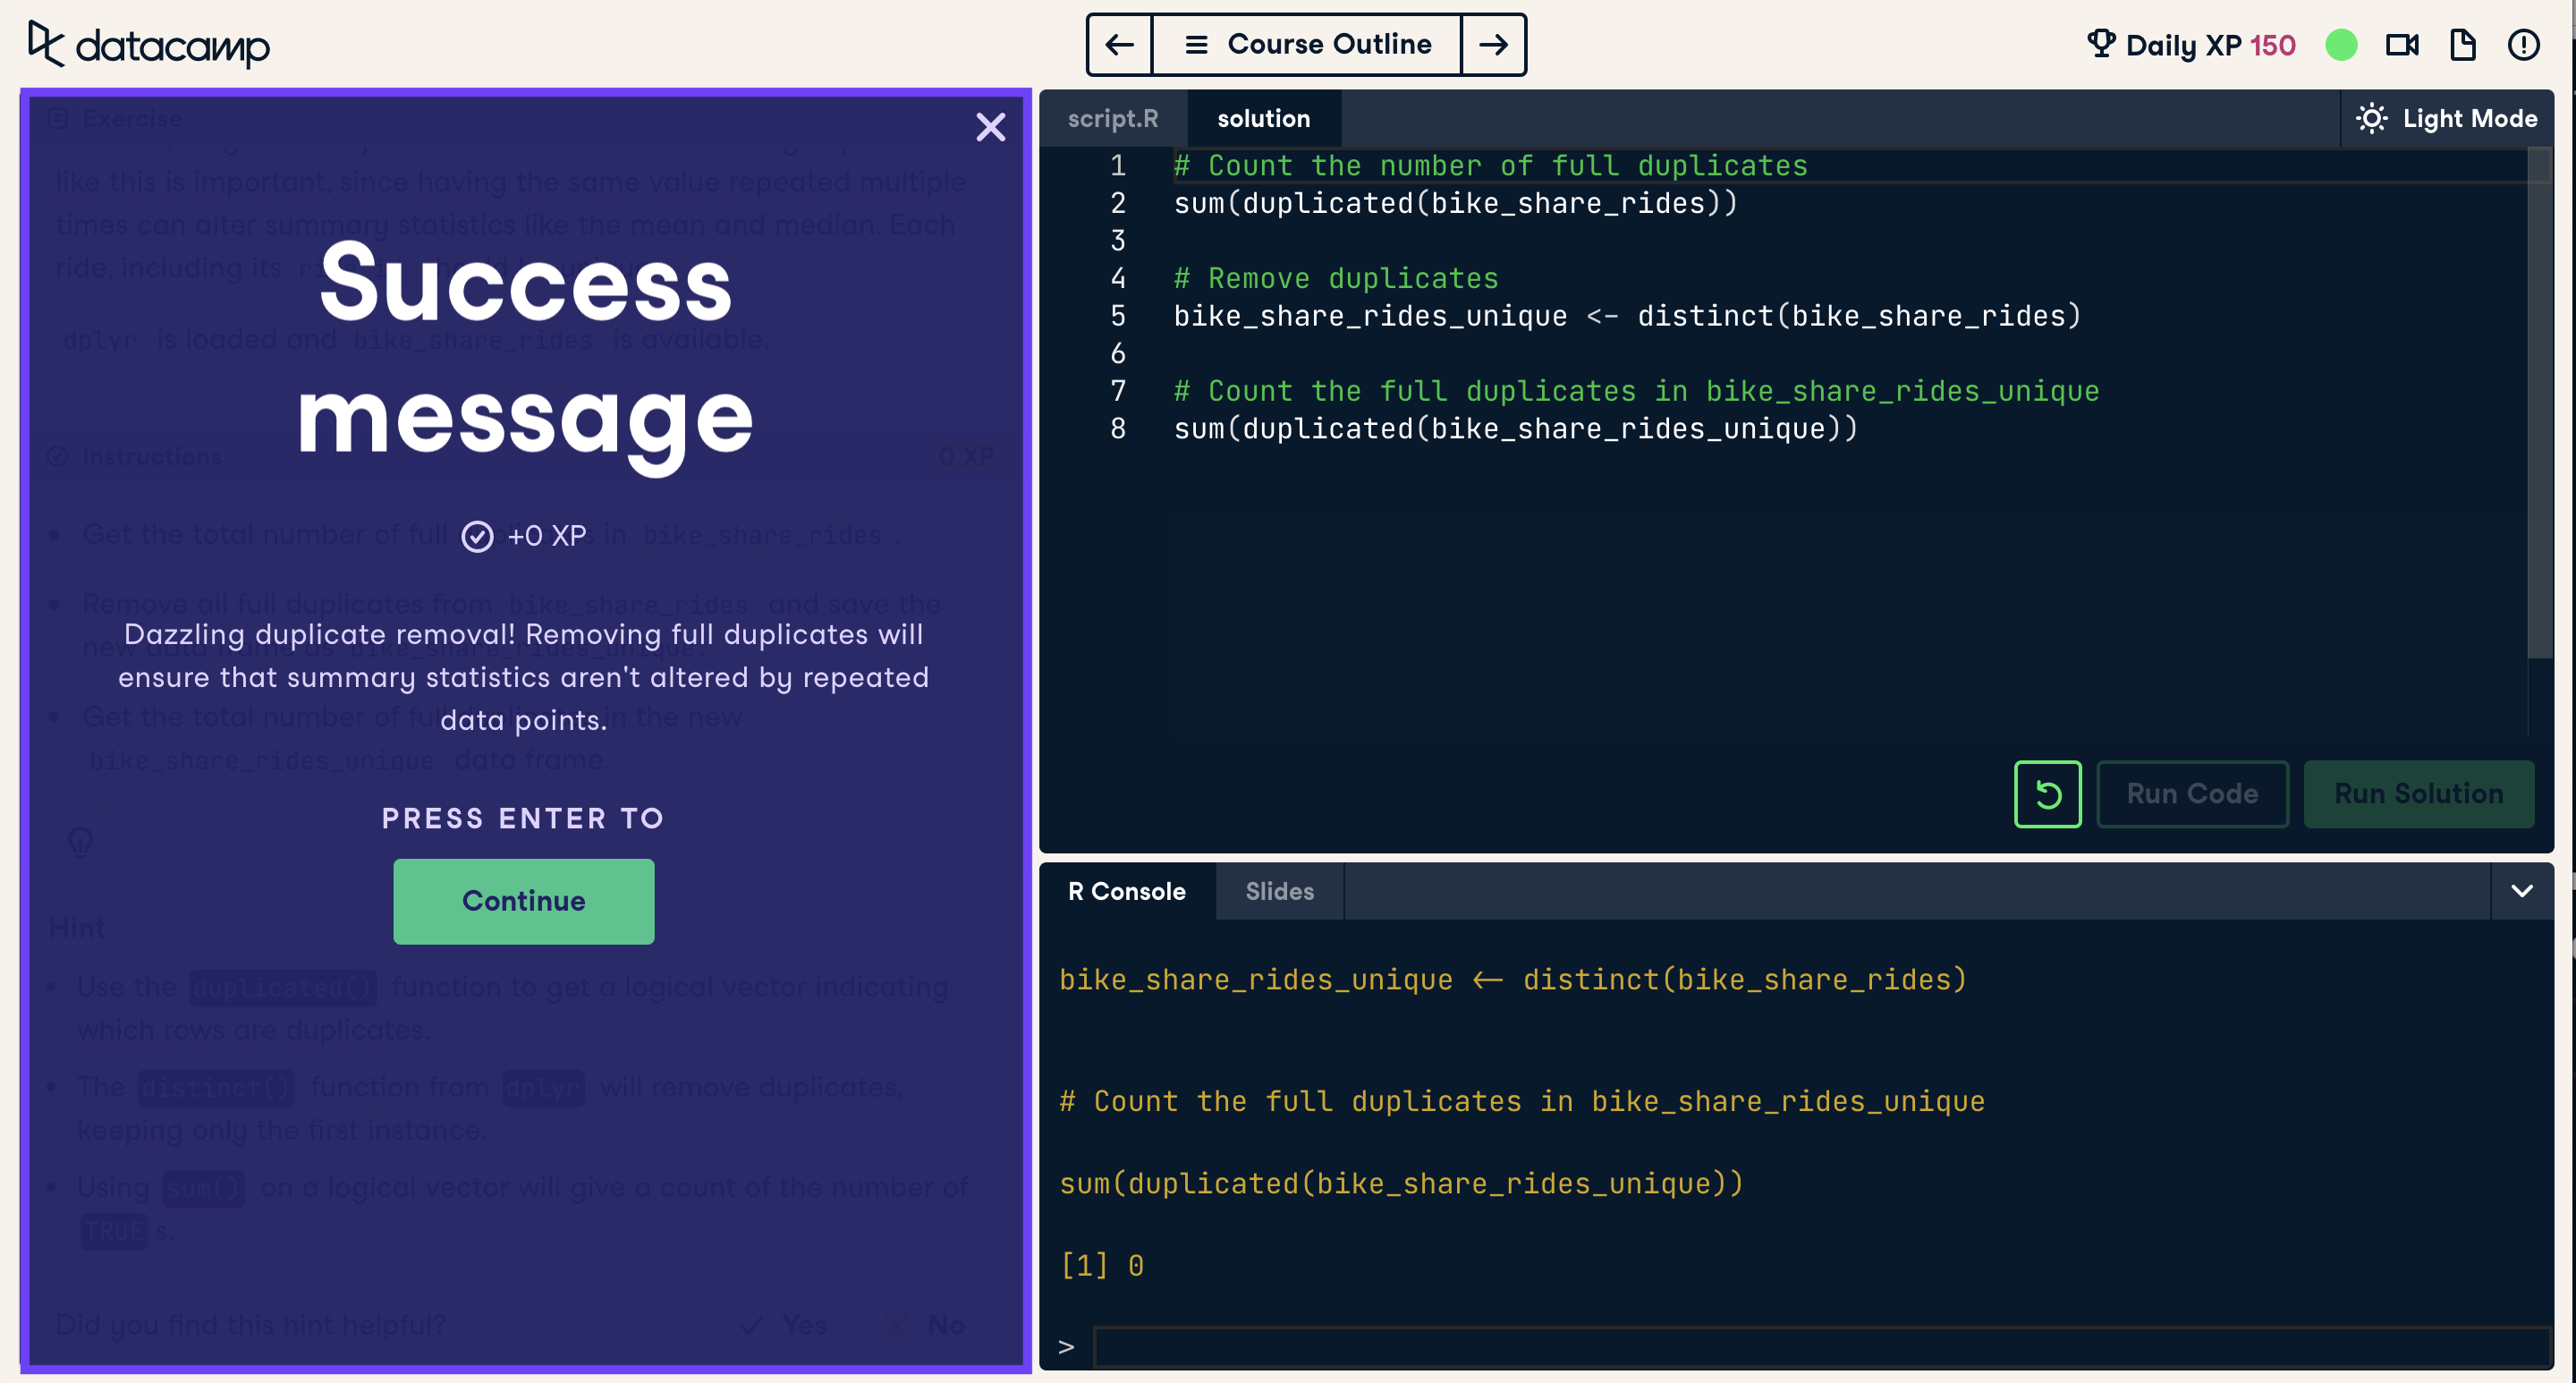Click line number 1 in the gutter
The height and width of the screenshot is (1383, 2576).
coord(1118,165)
